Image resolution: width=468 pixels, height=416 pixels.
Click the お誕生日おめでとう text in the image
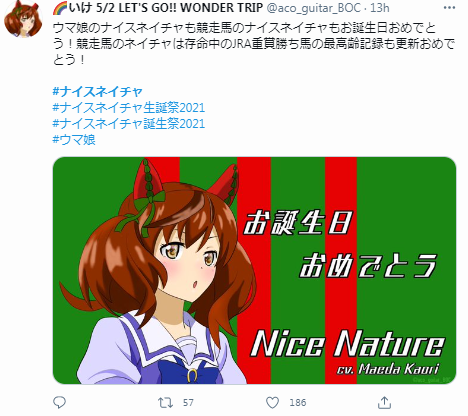pos(339,244)
